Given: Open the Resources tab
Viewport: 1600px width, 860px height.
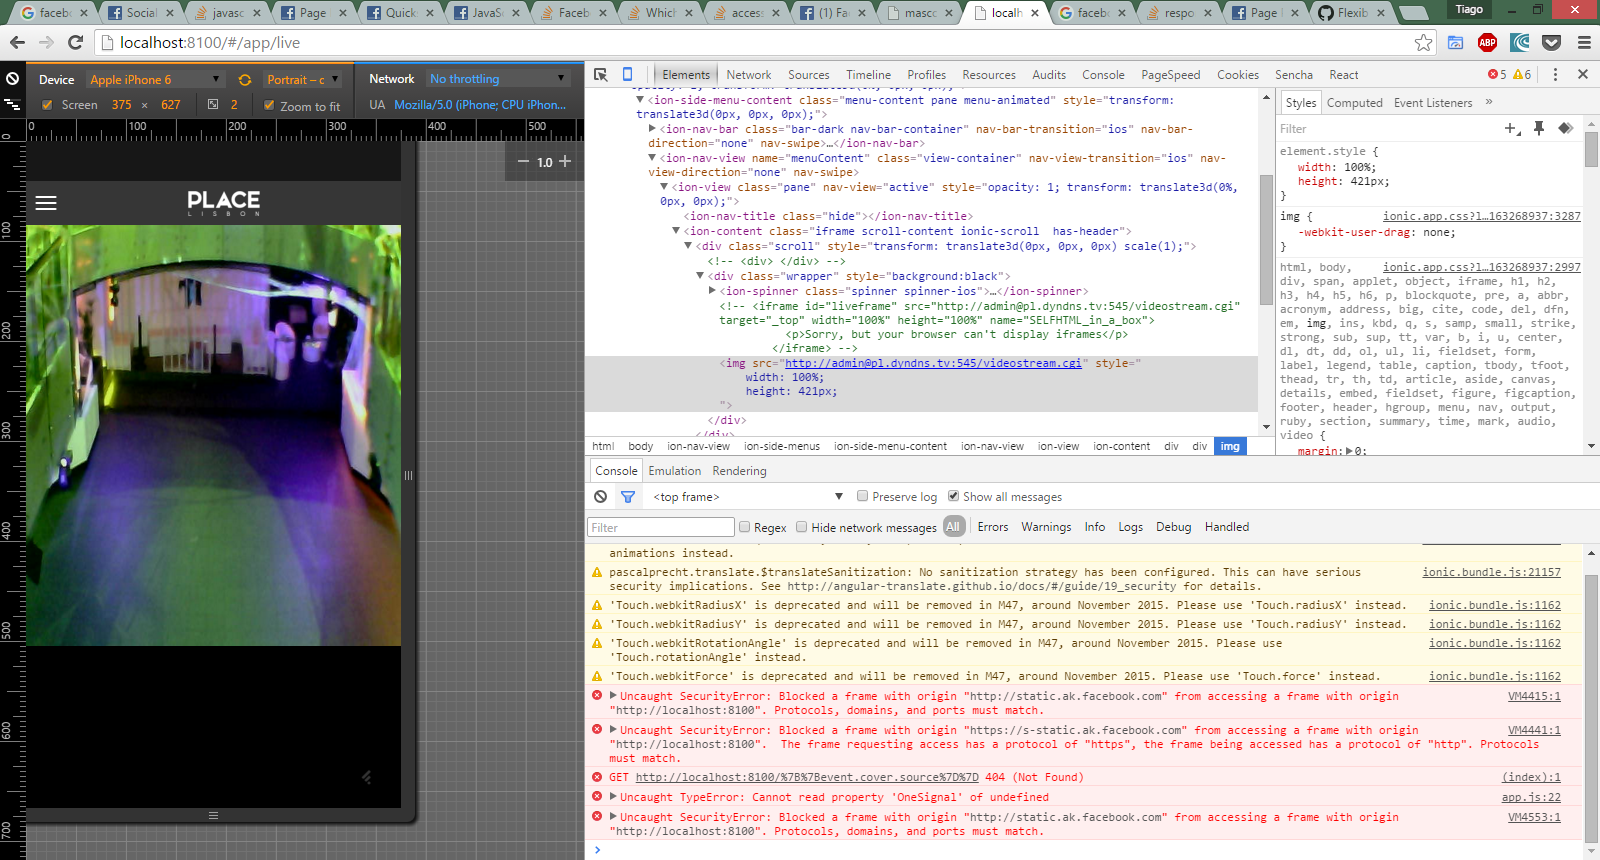Looking at the screenshot, I should (x=989, y=75).
